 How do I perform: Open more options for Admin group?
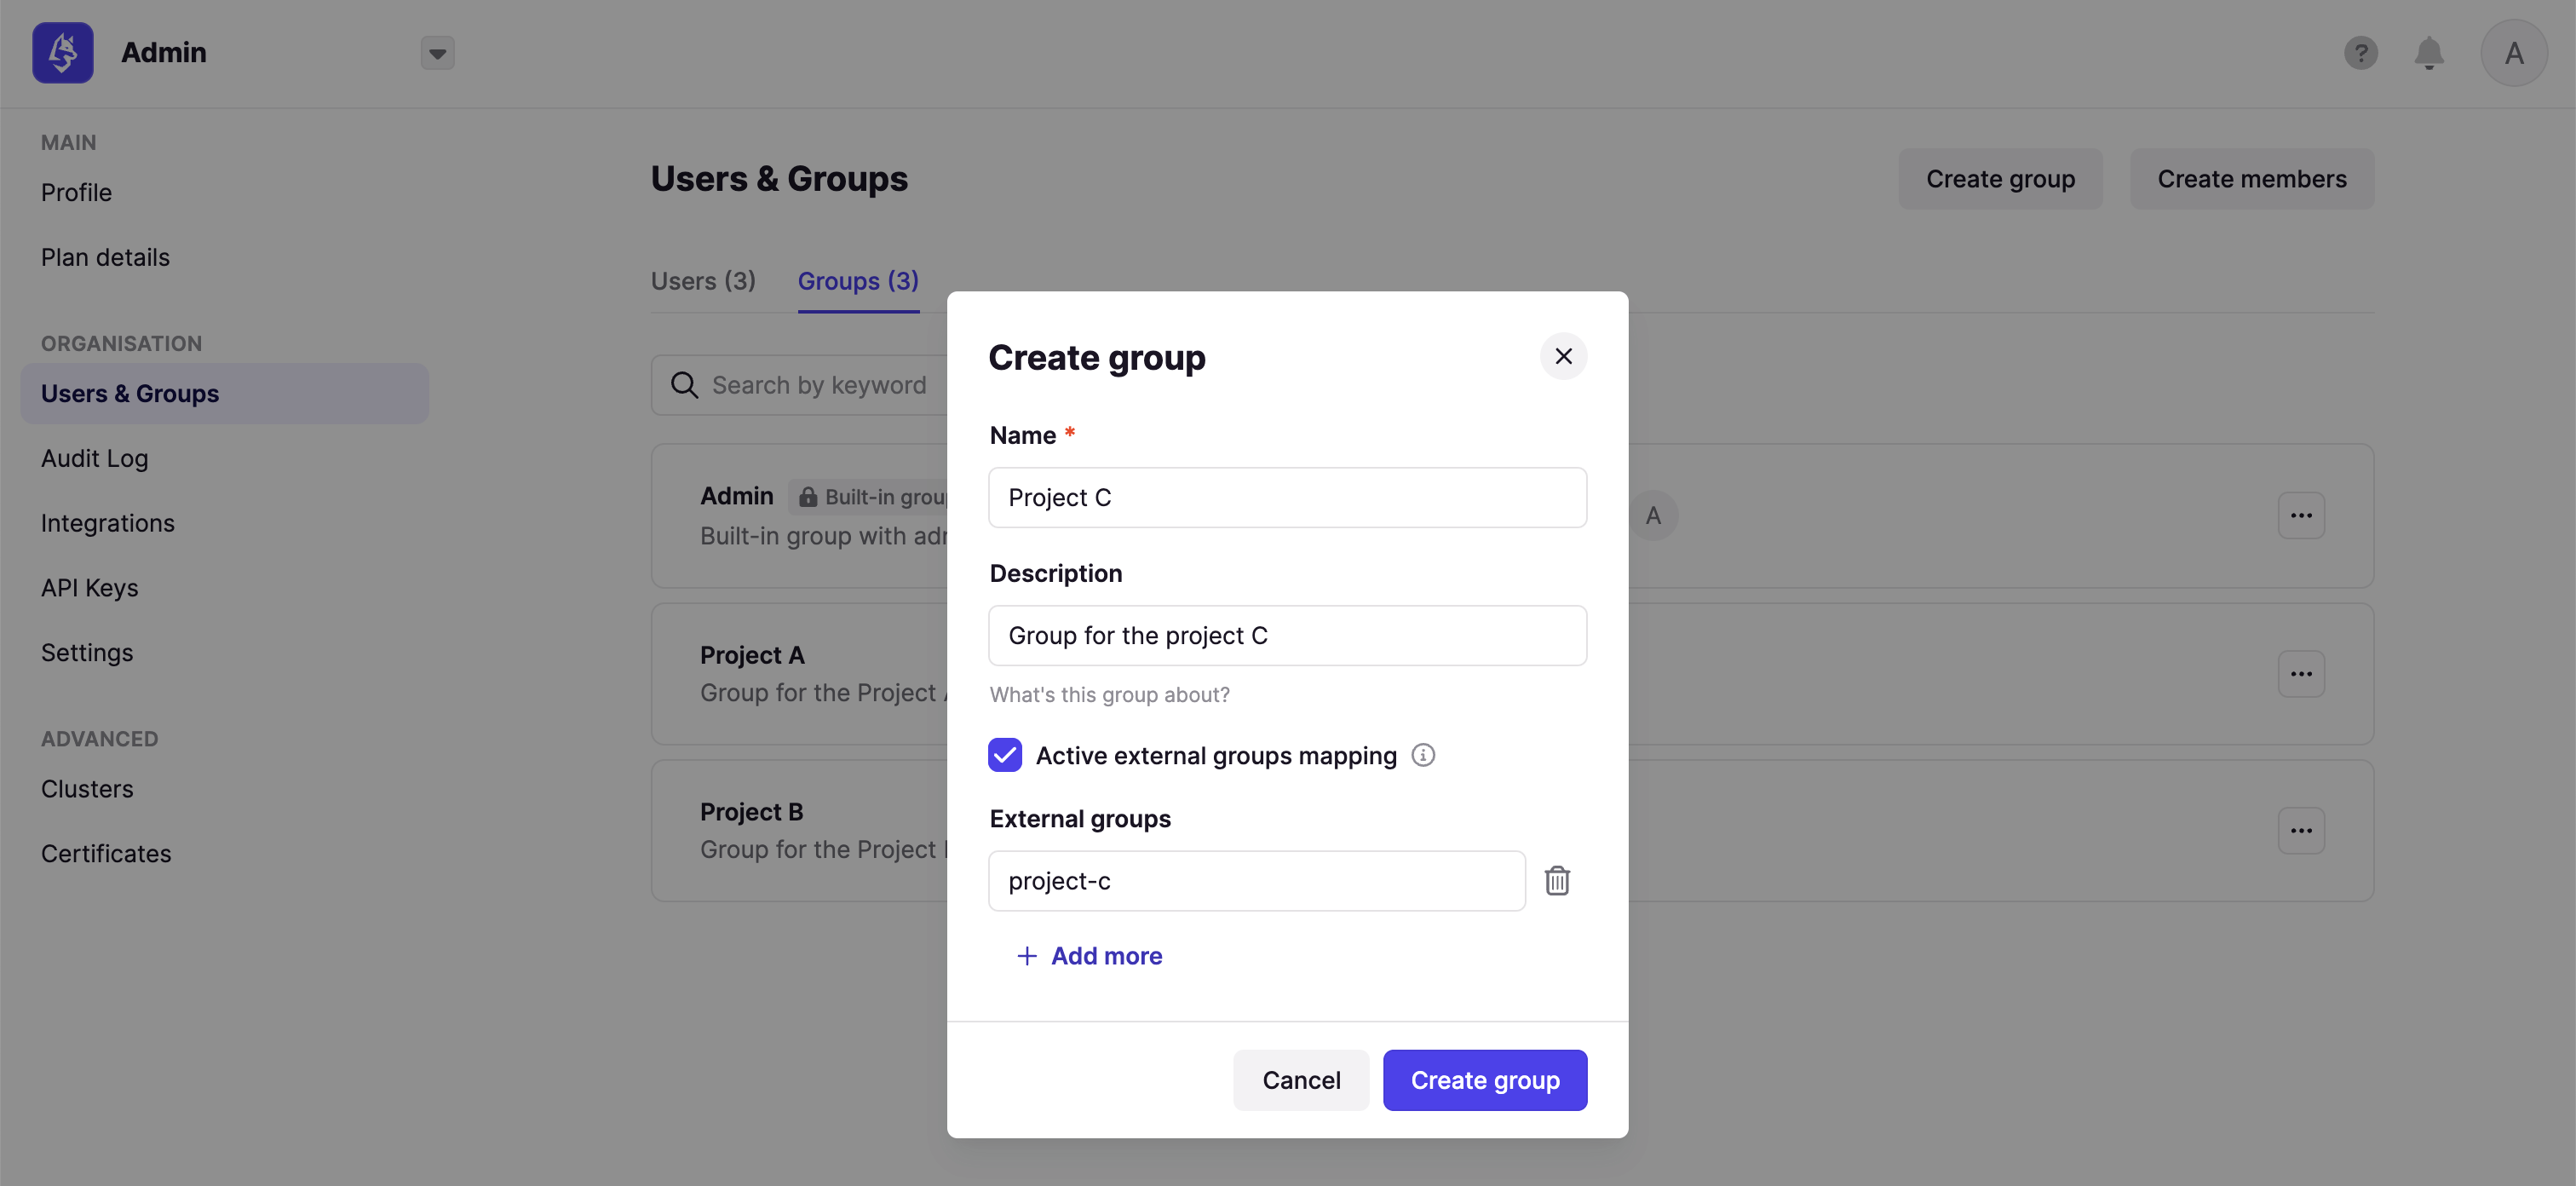click(2301, 516)
